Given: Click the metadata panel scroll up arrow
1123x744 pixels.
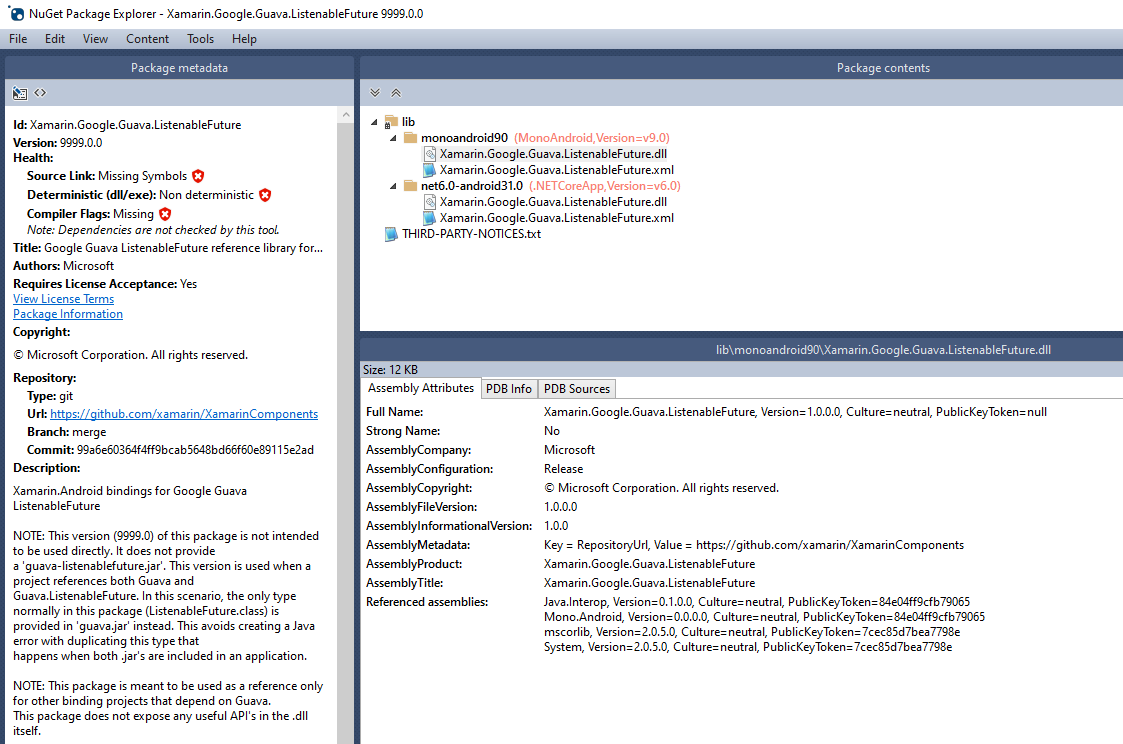Looking at the screenshot, I should pos(346,115).
